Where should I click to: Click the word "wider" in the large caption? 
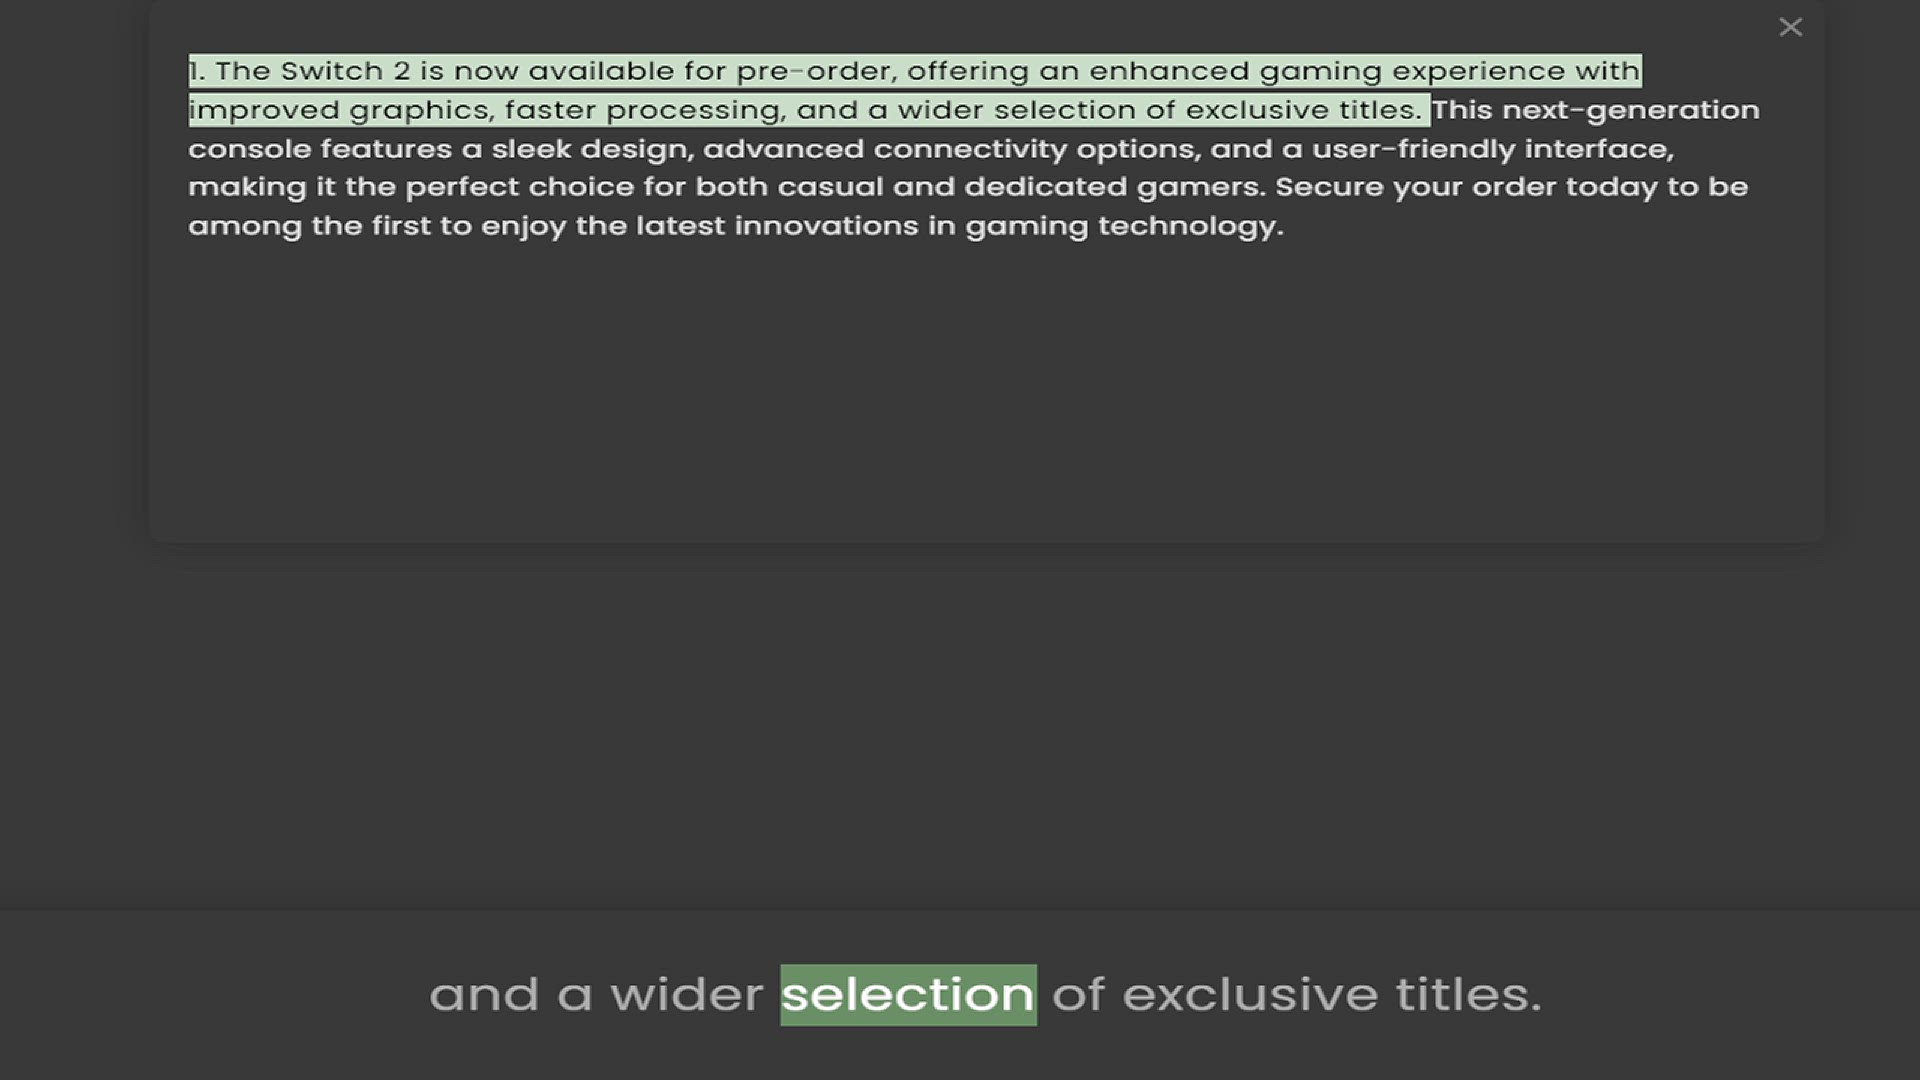point(687,995)
